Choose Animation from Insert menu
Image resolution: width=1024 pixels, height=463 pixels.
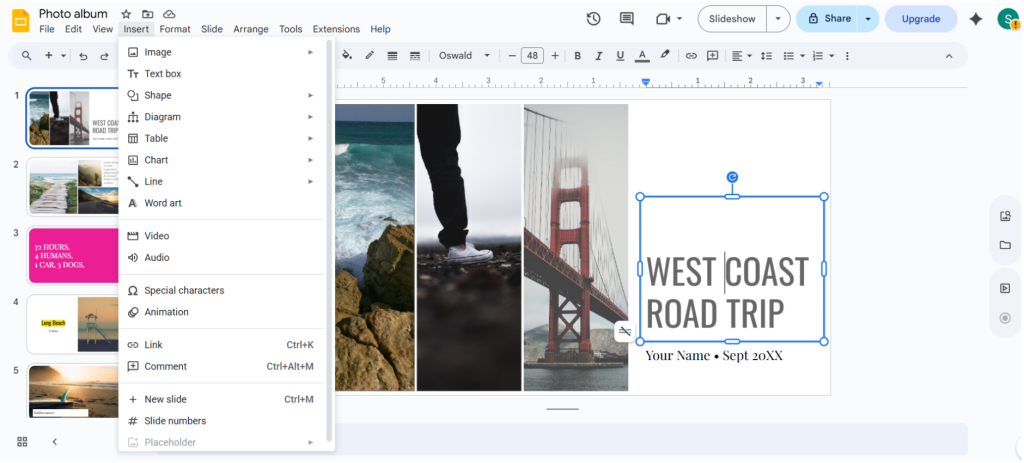pyautogui.click(x=221, y=312)
